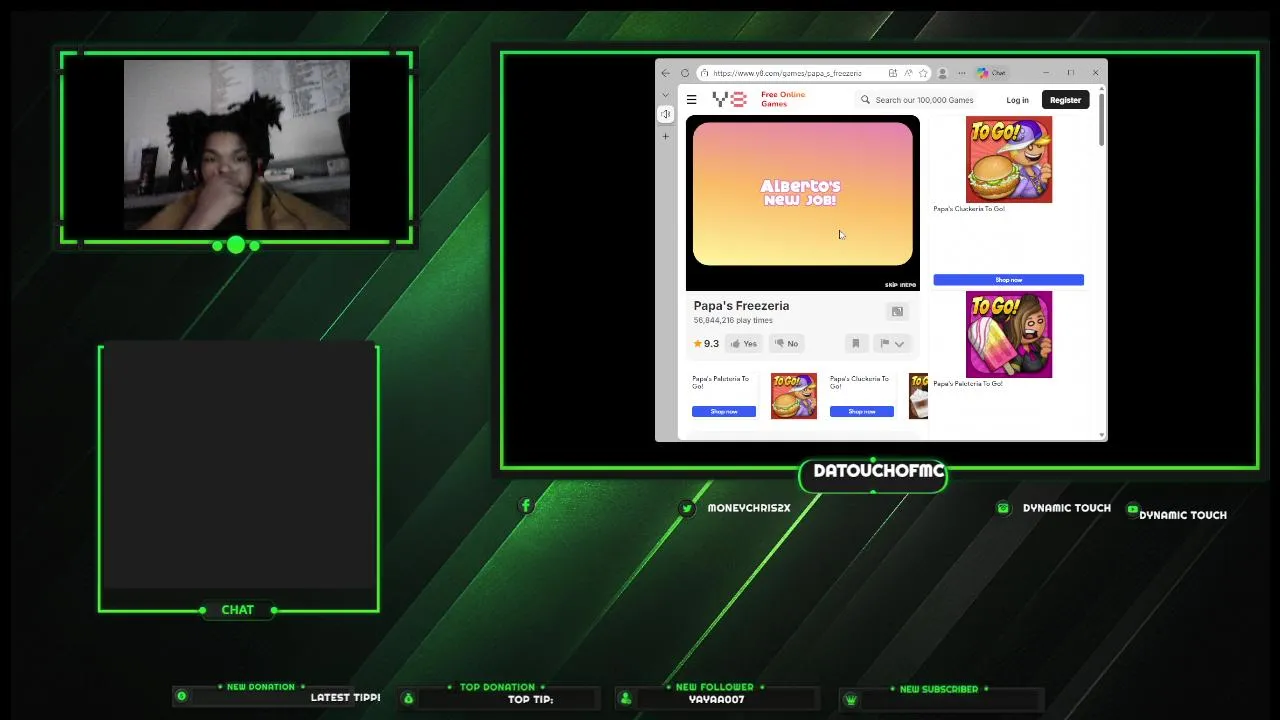Viewport: 1280px width, 720px height.
Task: Bookmark the game with the bookmark icon
Action: coord(856,344)
